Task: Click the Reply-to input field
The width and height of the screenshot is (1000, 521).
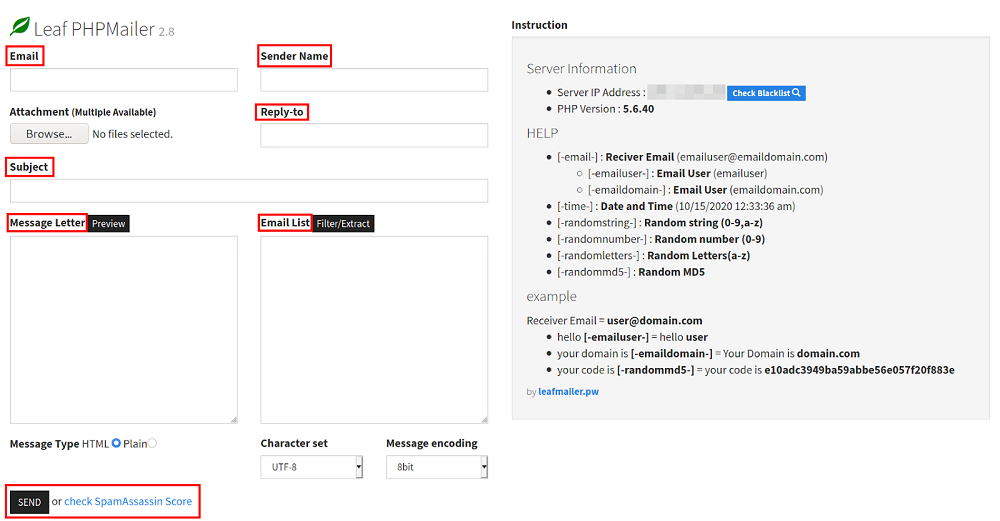Action: coord(374,135)
